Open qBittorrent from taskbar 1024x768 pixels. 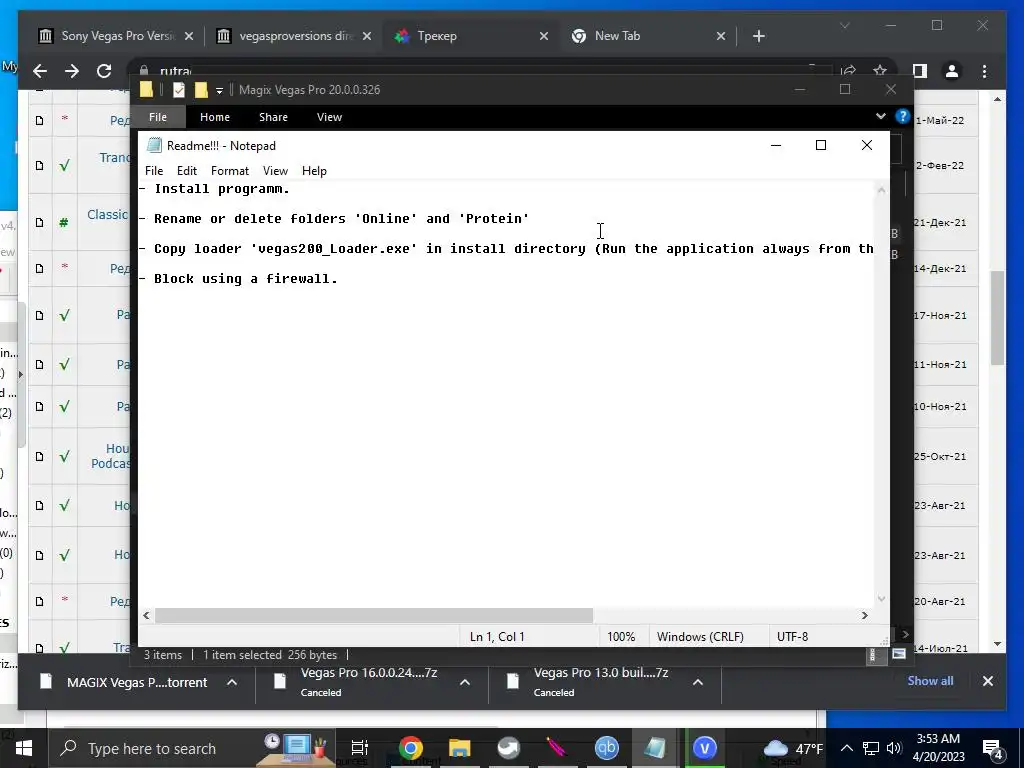coord(606,748)
